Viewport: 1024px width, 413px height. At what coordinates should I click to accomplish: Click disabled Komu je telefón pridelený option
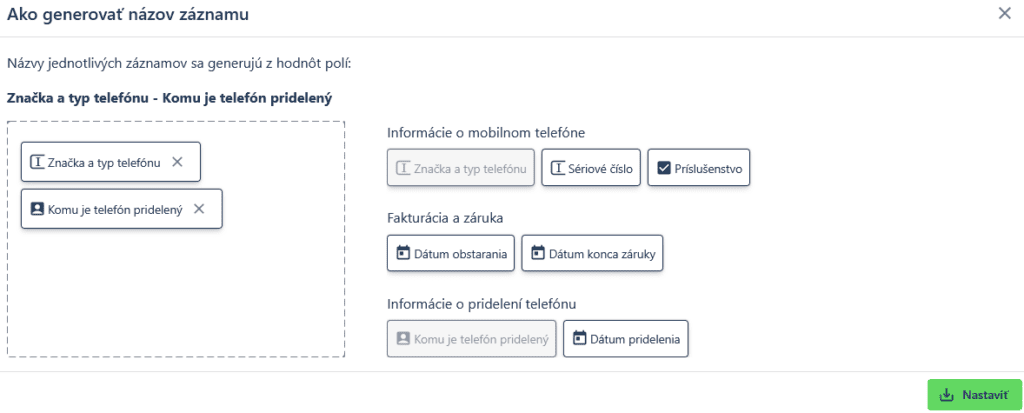coord(472,339)
